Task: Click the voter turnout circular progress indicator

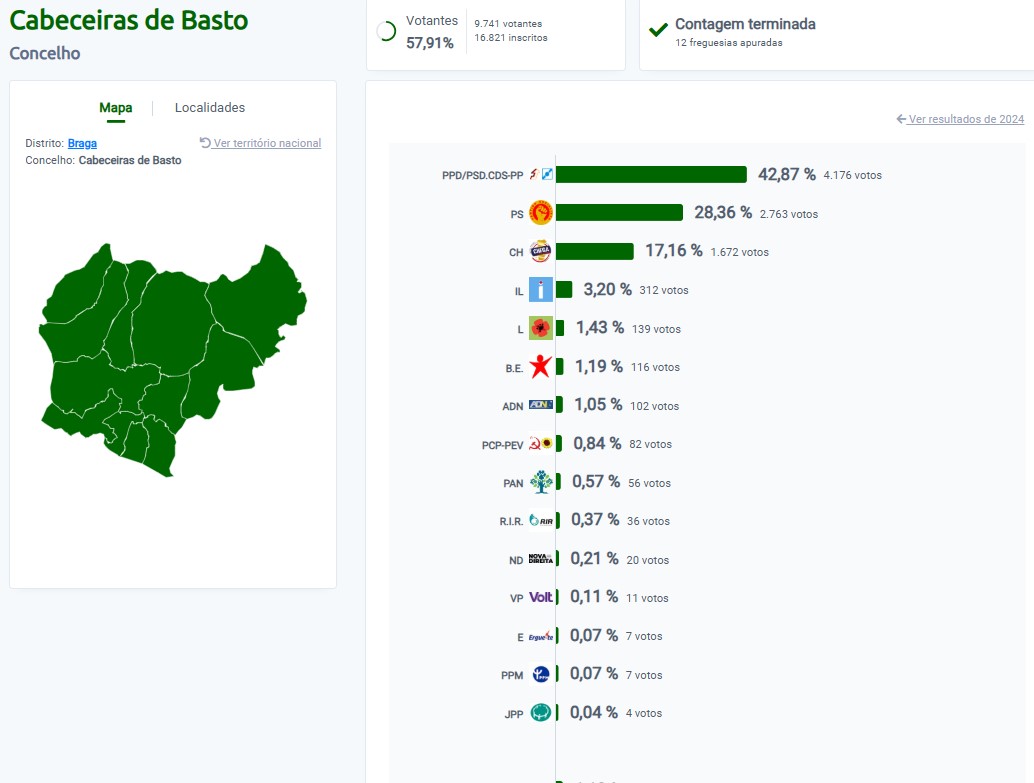Action: 386,31
